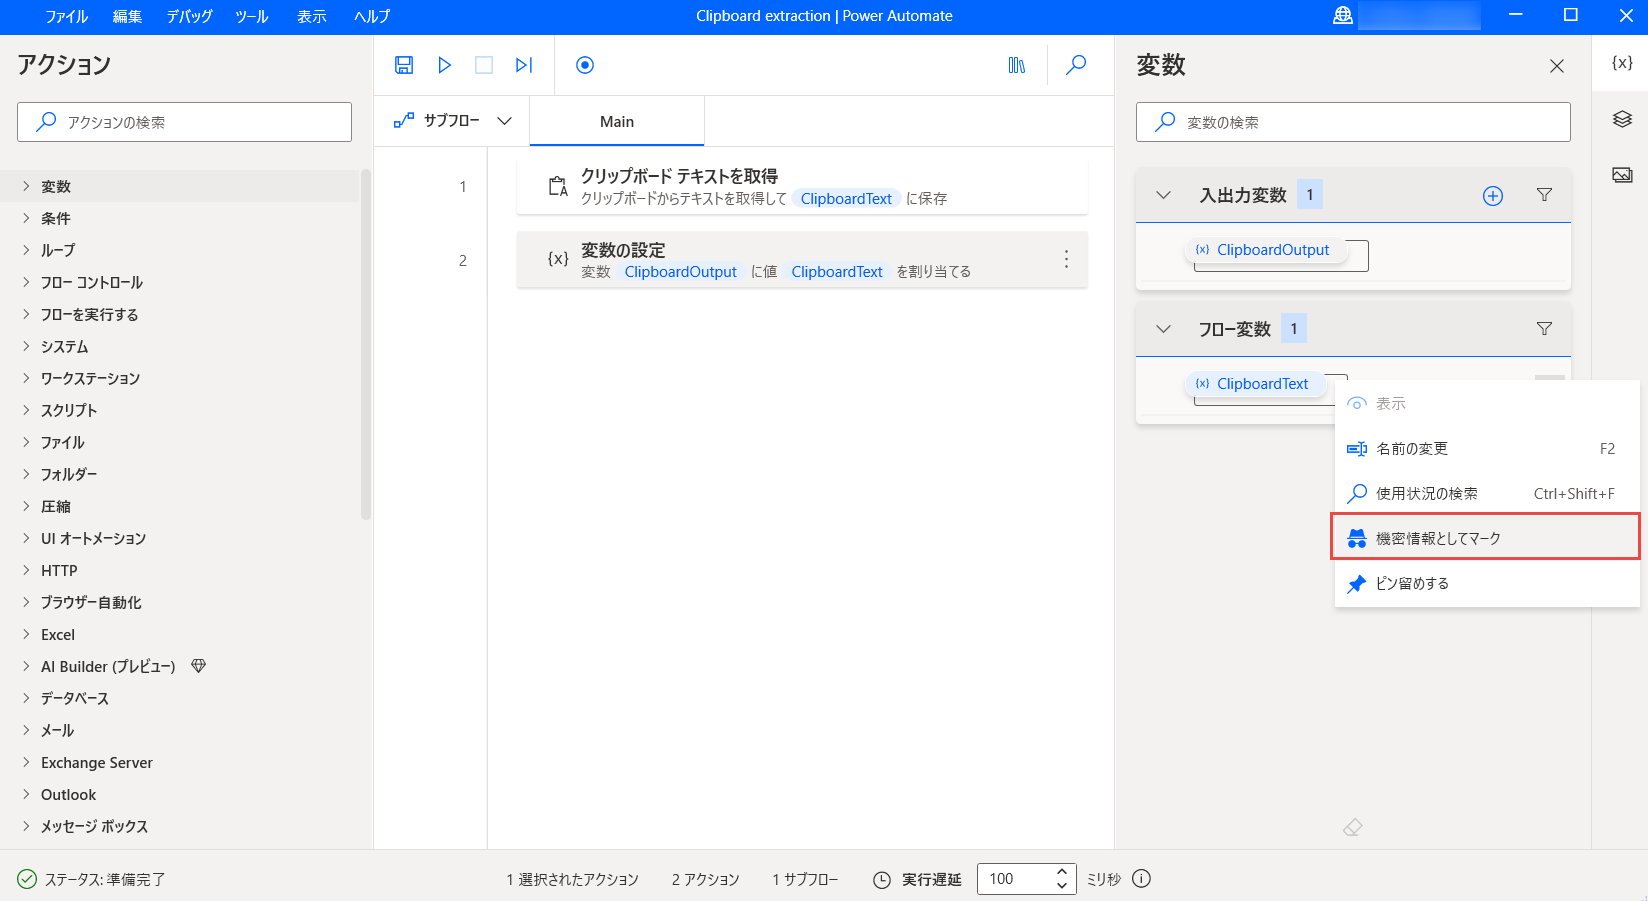Click the アクションの検索 search box
This screenshot has width=1648, height=901.
tap(184, 122)
